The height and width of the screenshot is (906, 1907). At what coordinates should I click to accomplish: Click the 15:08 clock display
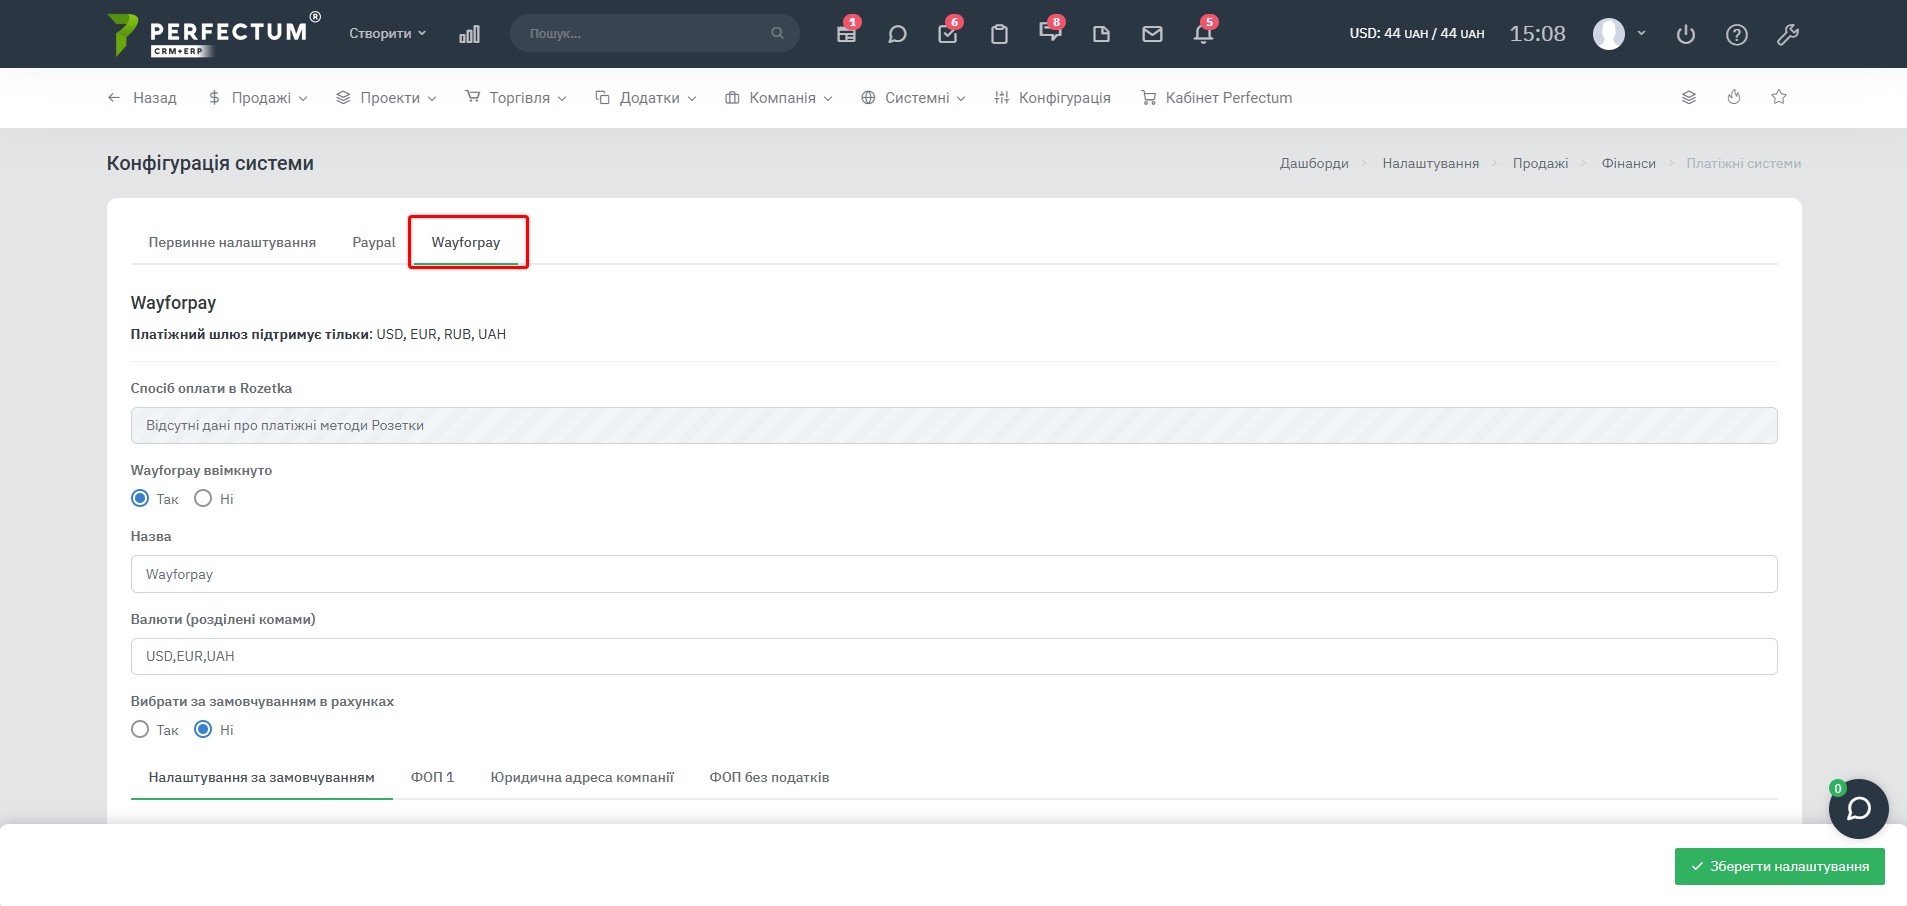tap(1537, 34)
